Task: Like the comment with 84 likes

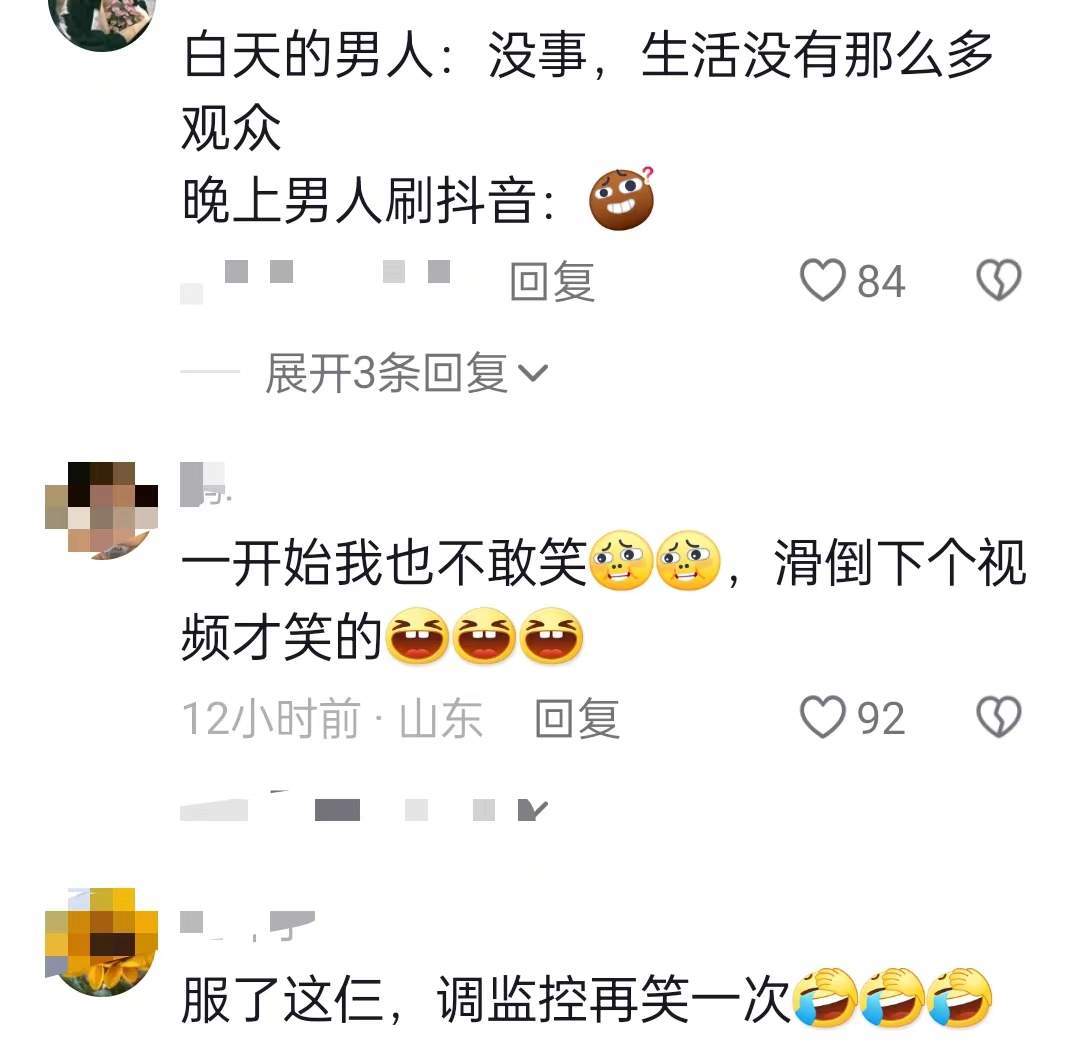Action: coord(822,280)
